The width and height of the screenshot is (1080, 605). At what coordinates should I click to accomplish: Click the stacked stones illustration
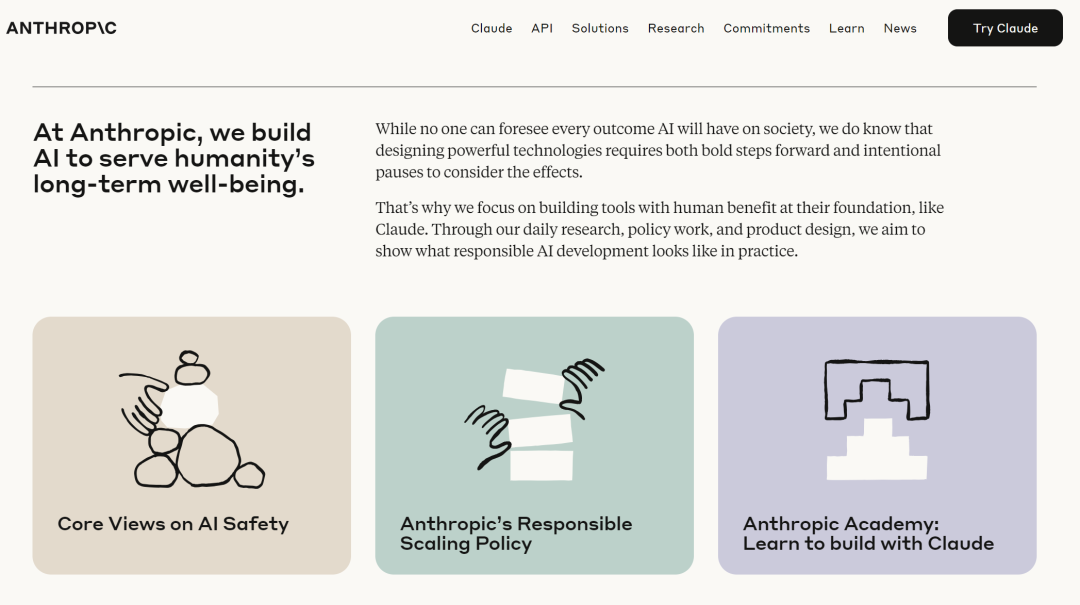tap(191, 420)
